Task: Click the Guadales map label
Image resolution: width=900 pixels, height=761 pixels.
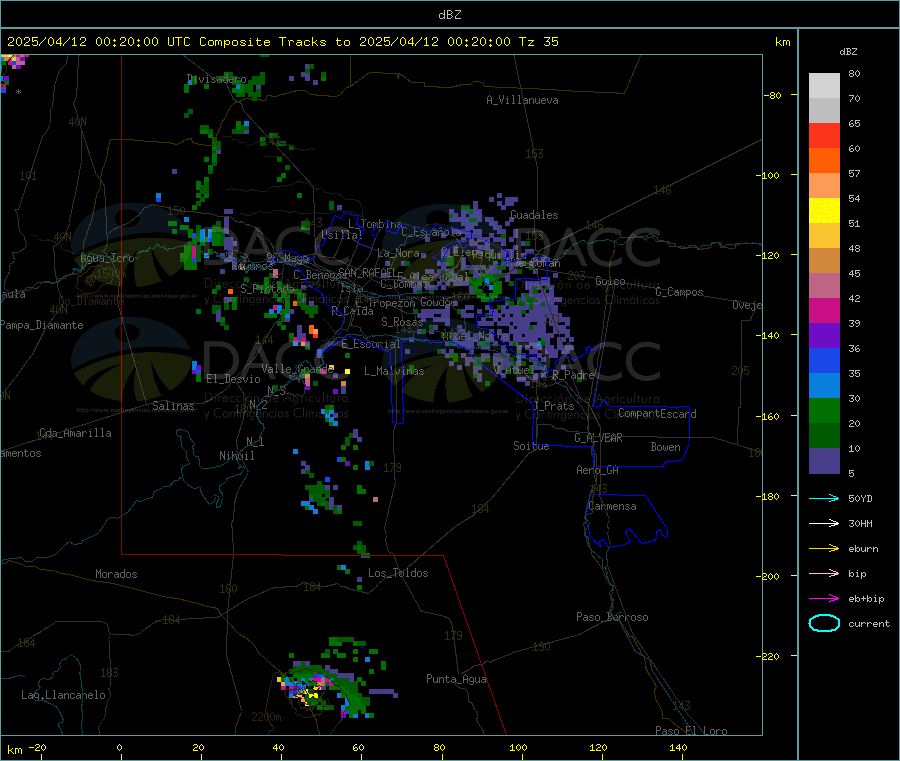Action: pyautogui.click(x=534, y=215)
